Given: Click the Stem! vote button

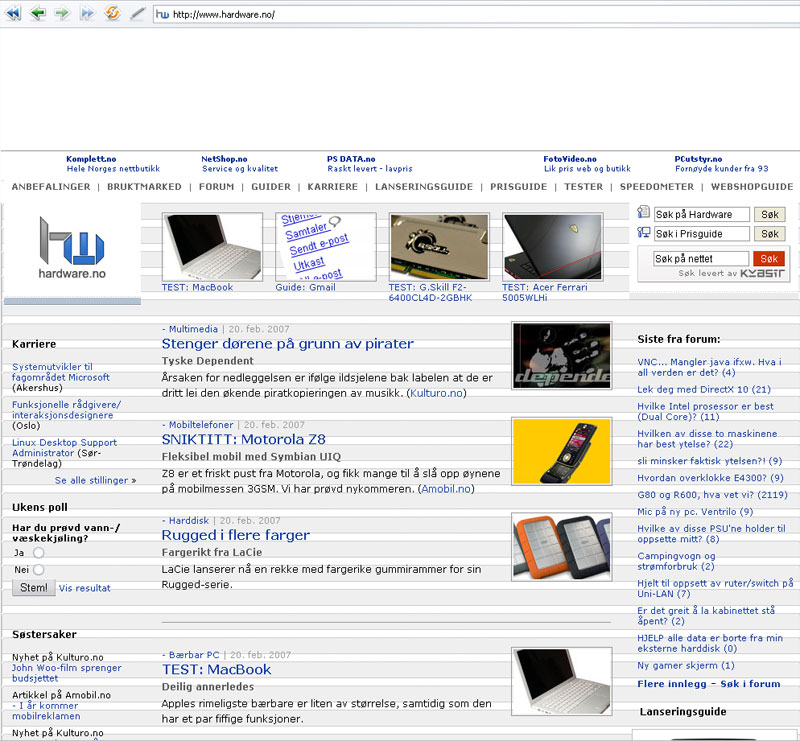Looking at the screenshot, I should coord(34,587).
